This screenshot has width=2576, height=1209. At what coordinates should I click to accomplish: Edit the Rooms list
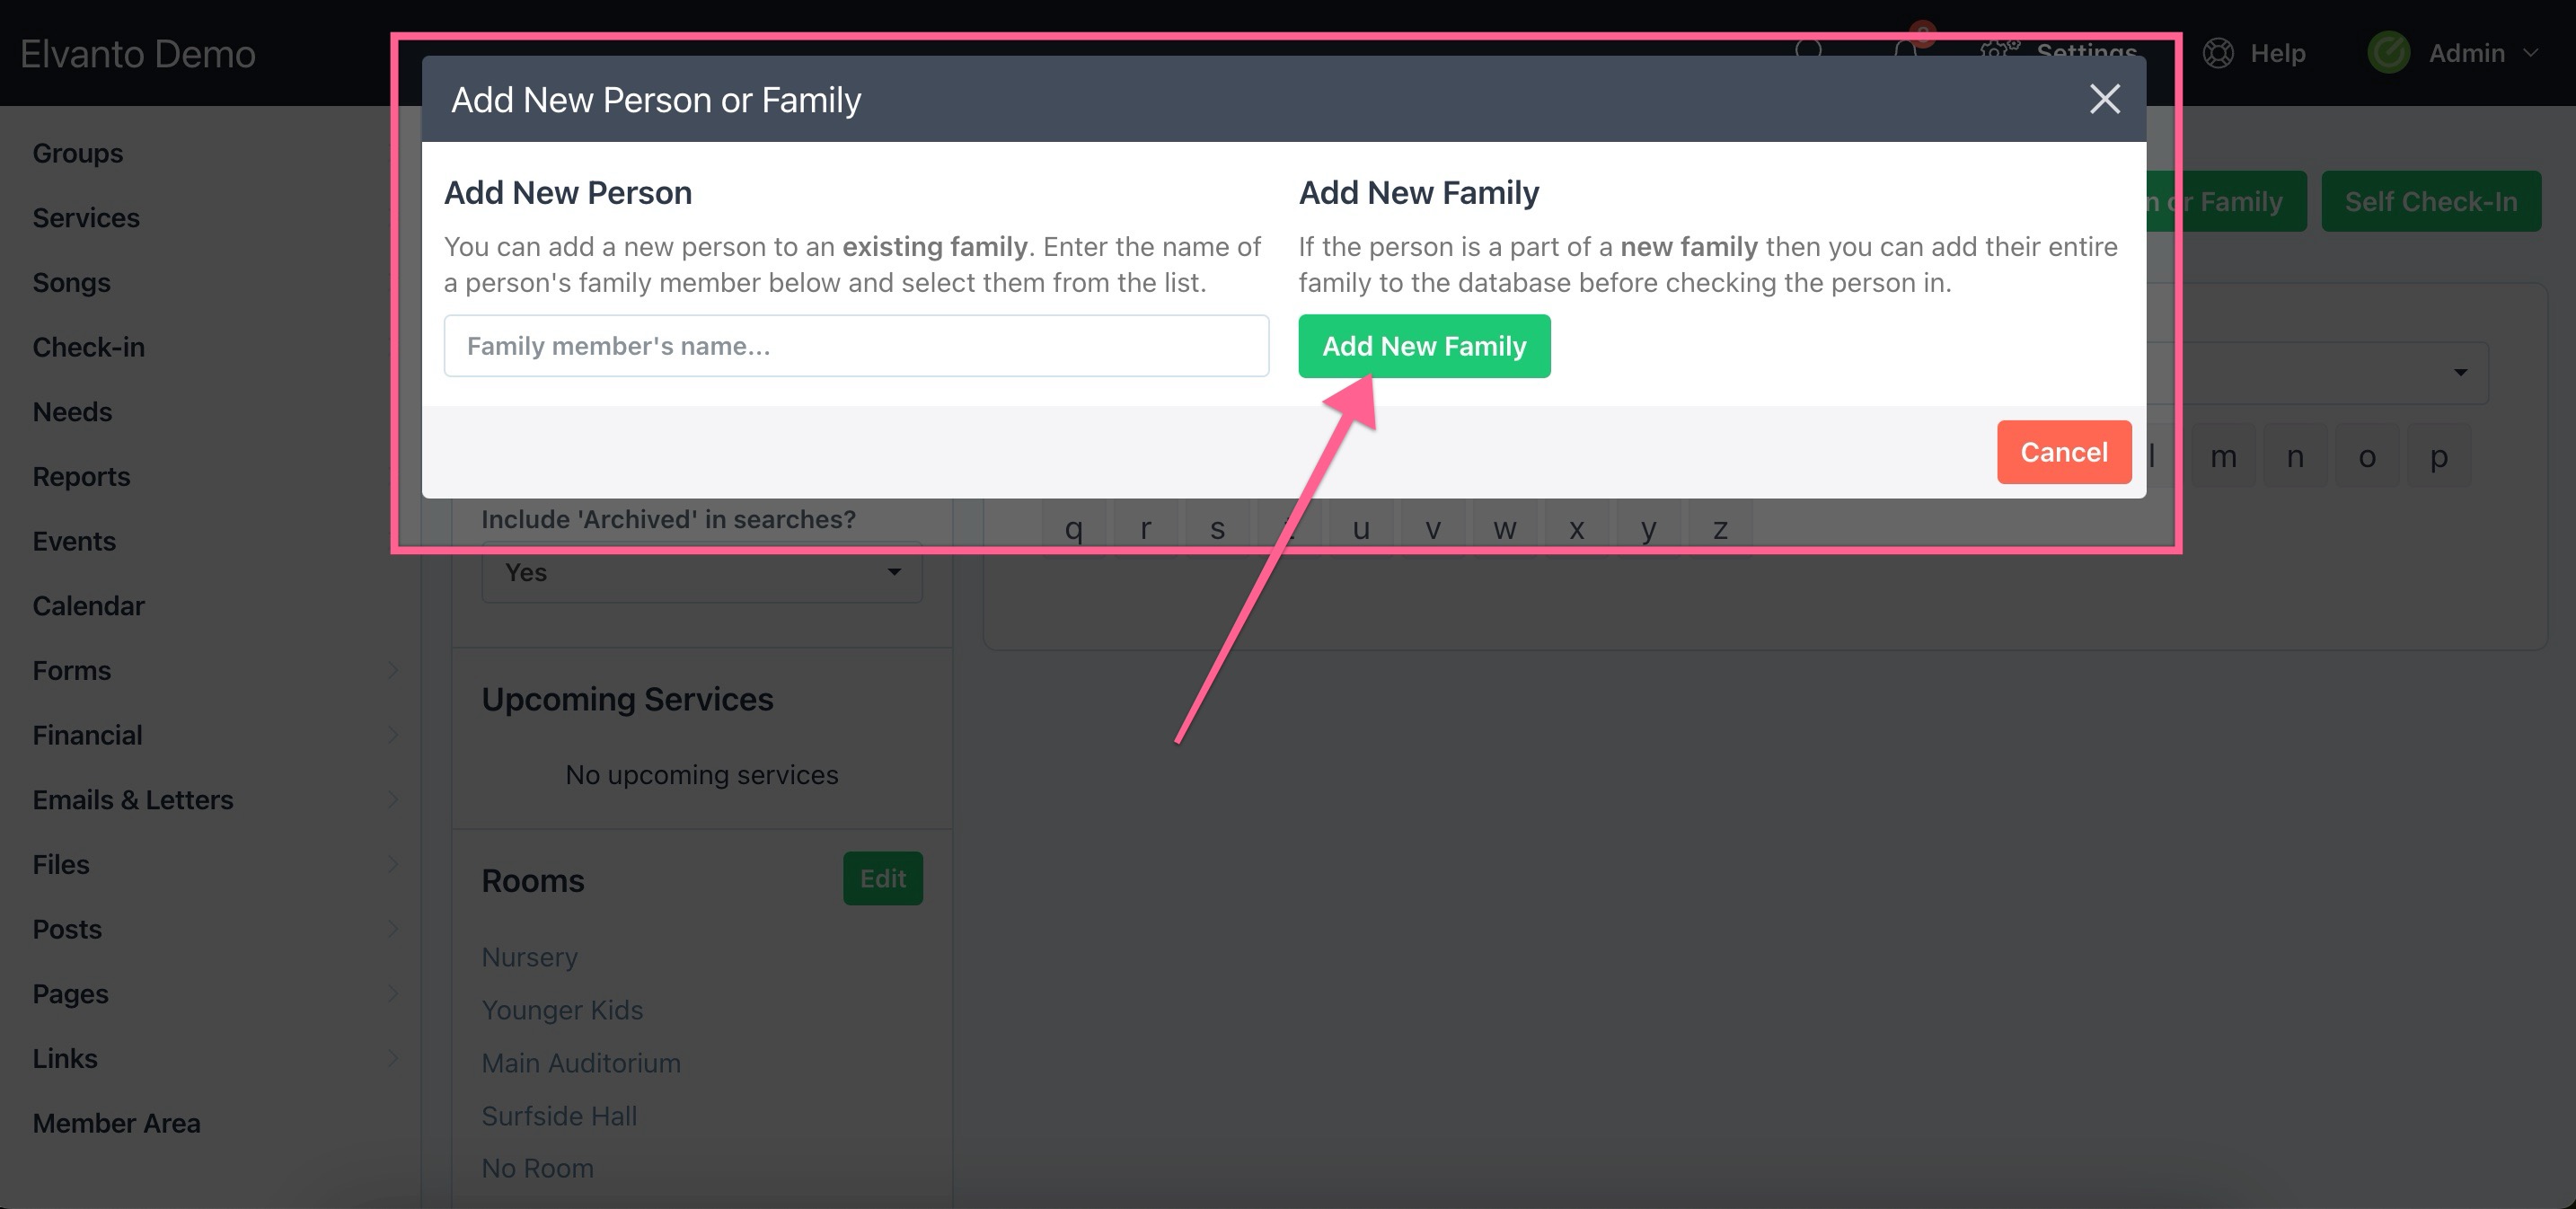pyautogui.click(x=882, y=878)
